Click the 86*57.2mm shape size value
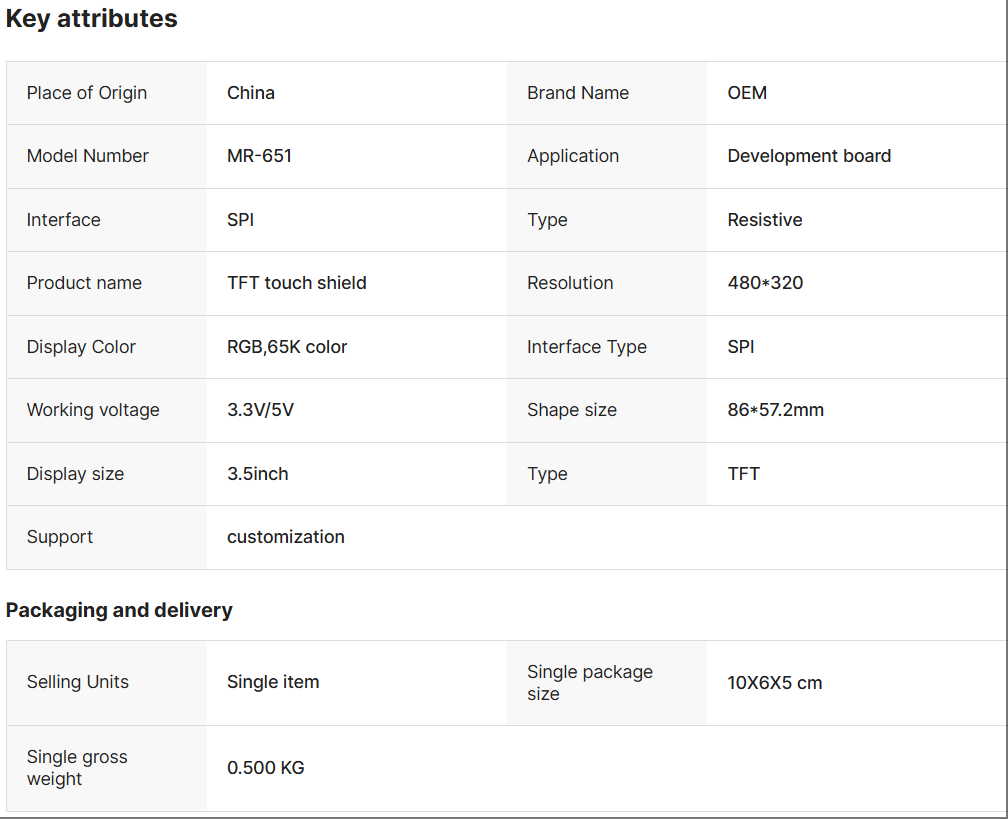 point(776,410)
